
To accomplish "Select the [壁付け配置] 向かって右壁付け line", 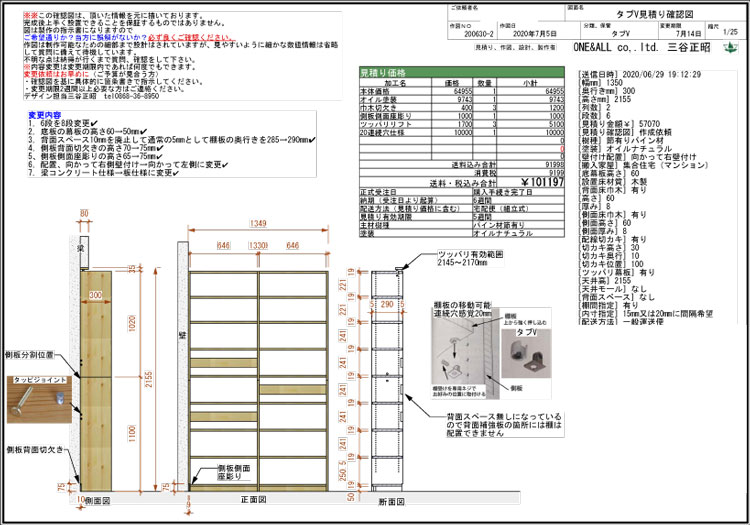I will [x=638, y=157].
